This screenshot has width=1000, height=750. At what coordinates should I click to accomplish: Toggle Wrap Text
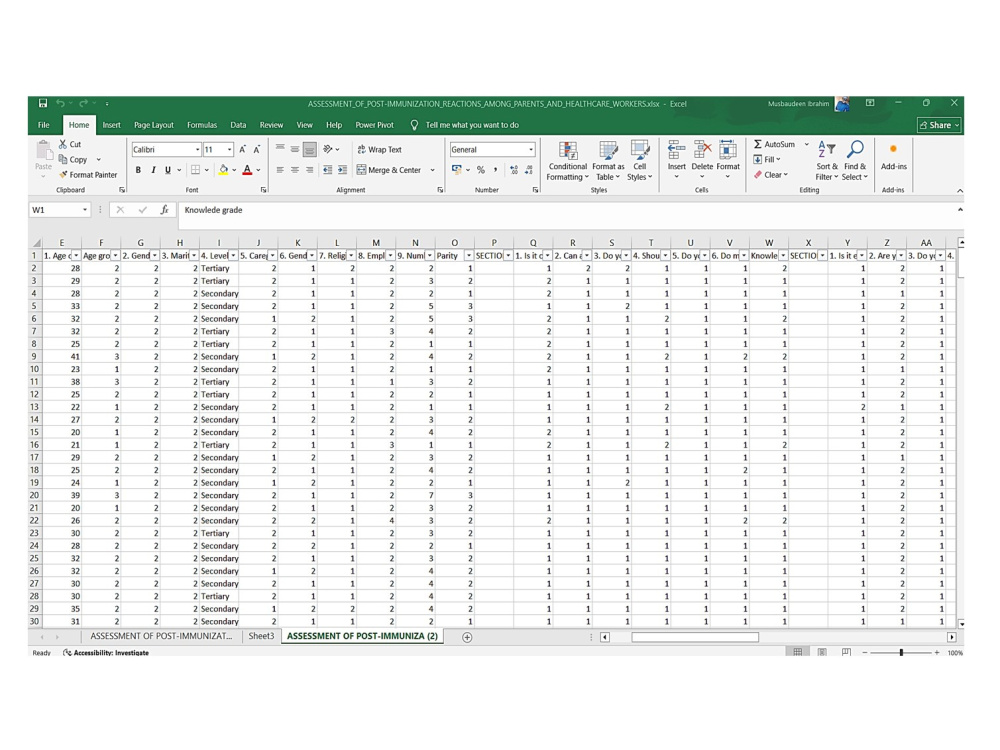(379, 149)
